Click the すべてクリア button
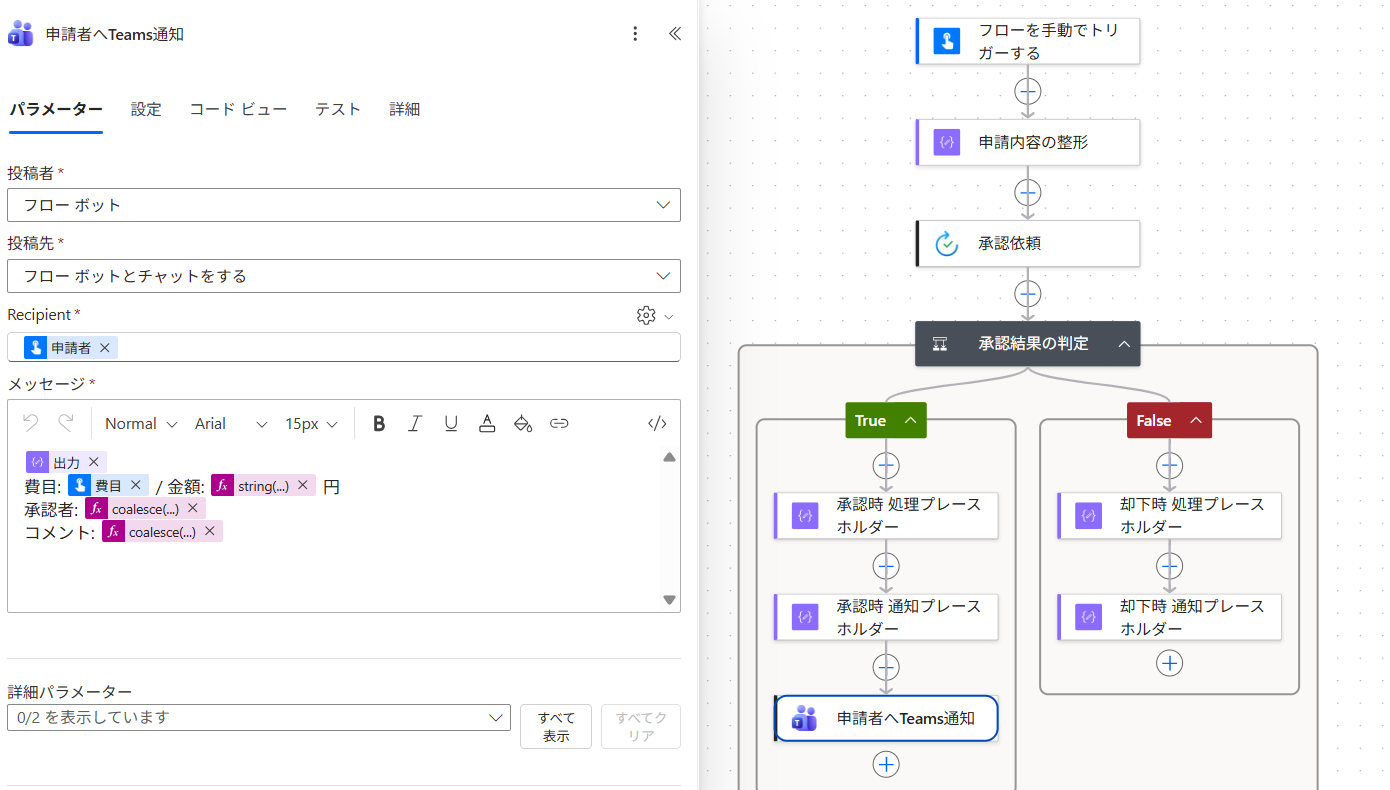1390x790 pixels. (641, 727)
